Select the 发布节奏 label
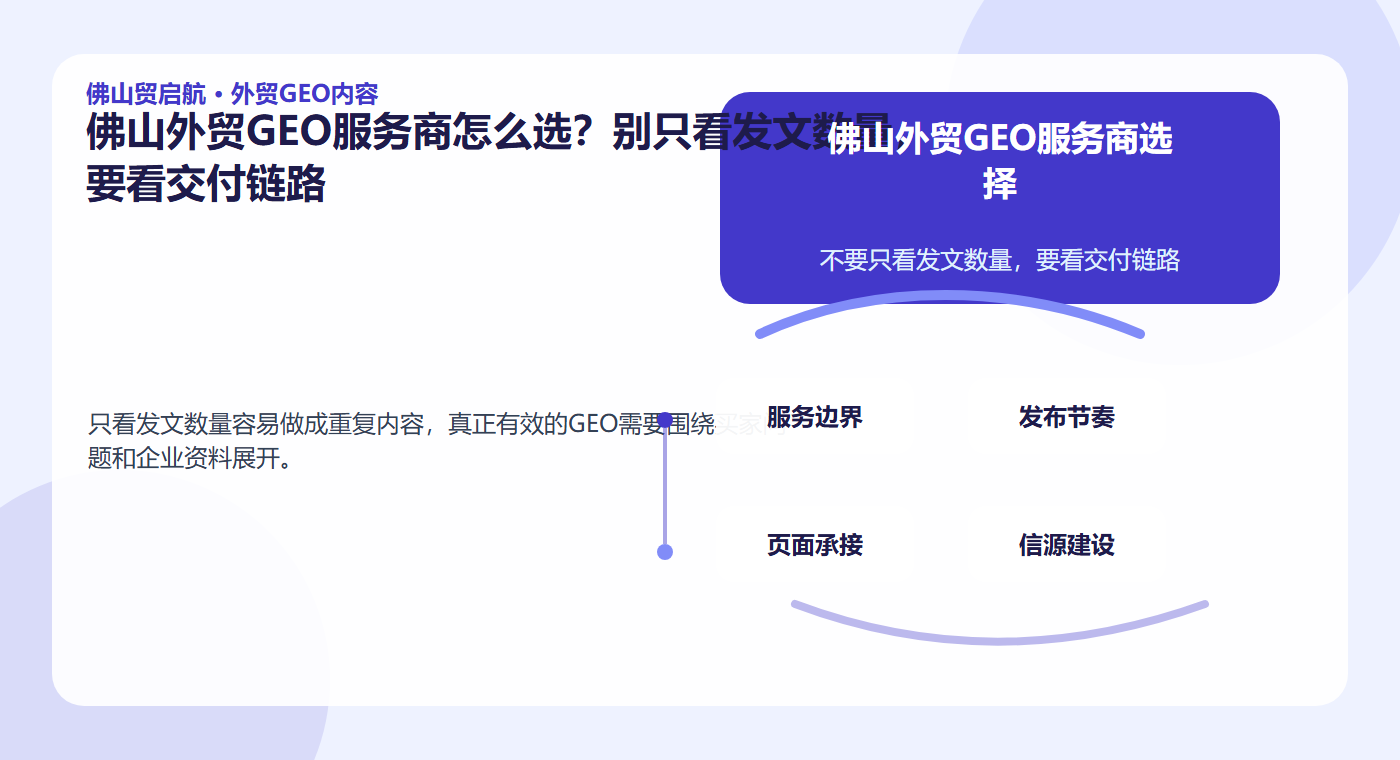 coord(1067,417)
